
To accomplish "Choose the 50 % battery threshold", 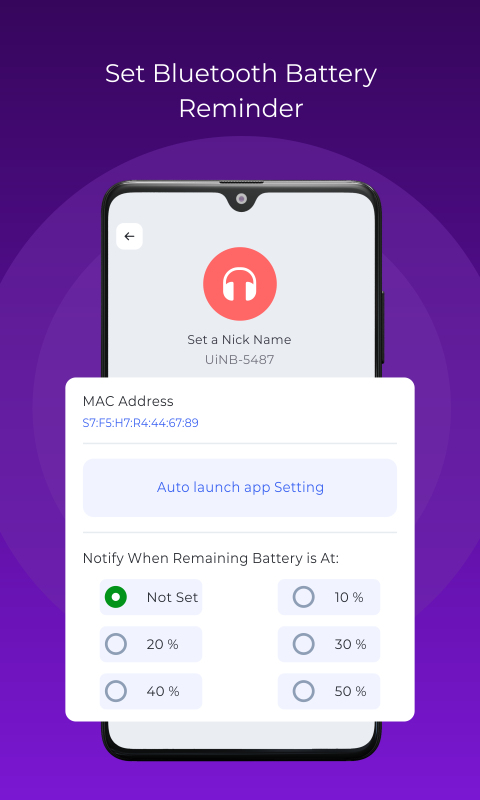I will point(329,691).
